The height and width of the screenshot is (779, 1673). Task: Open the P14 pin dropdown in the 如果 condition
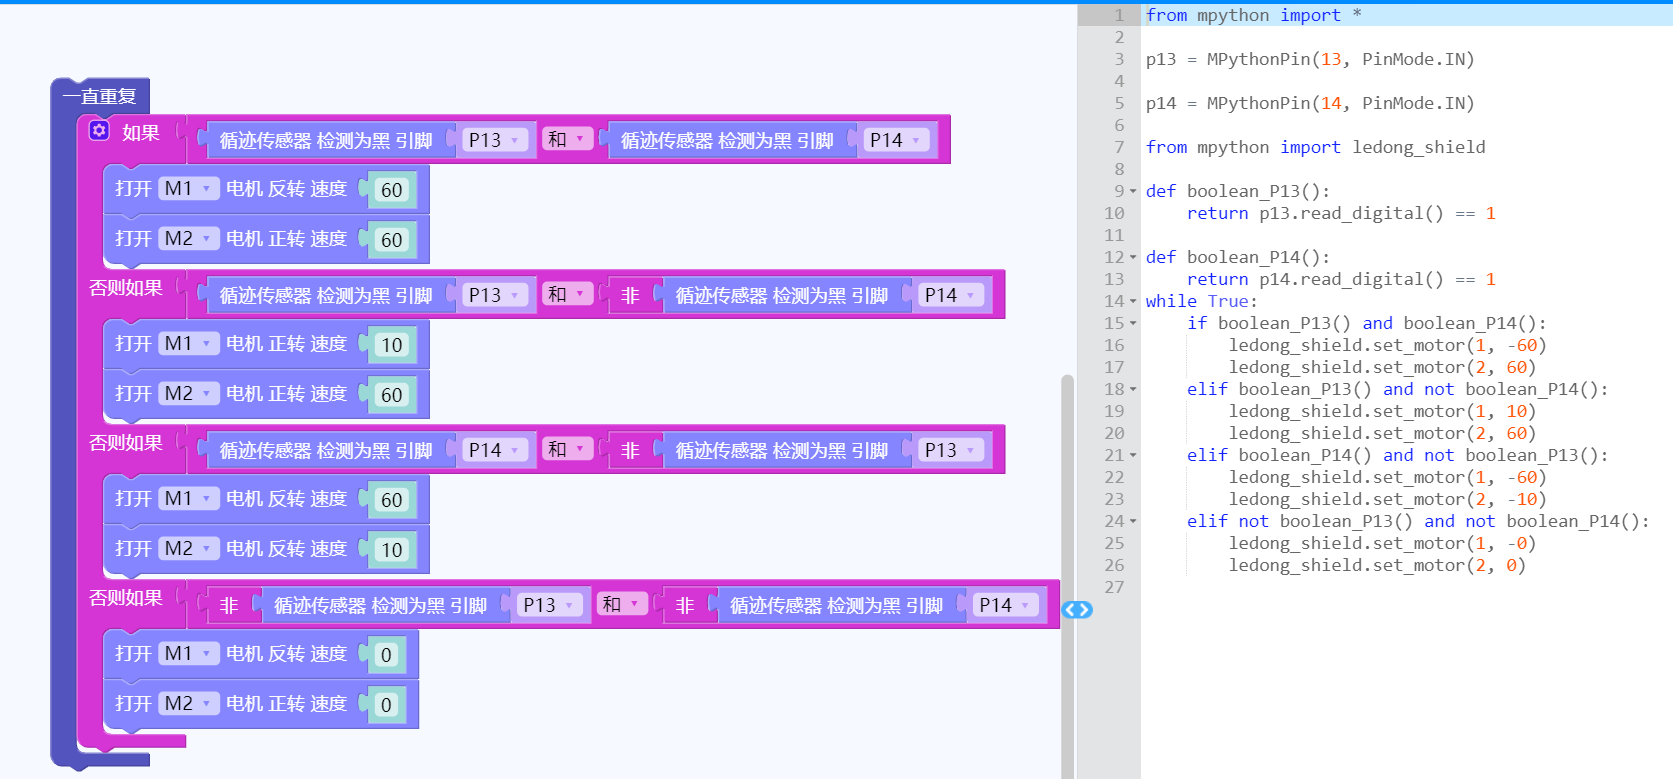(x=895, y=140)
